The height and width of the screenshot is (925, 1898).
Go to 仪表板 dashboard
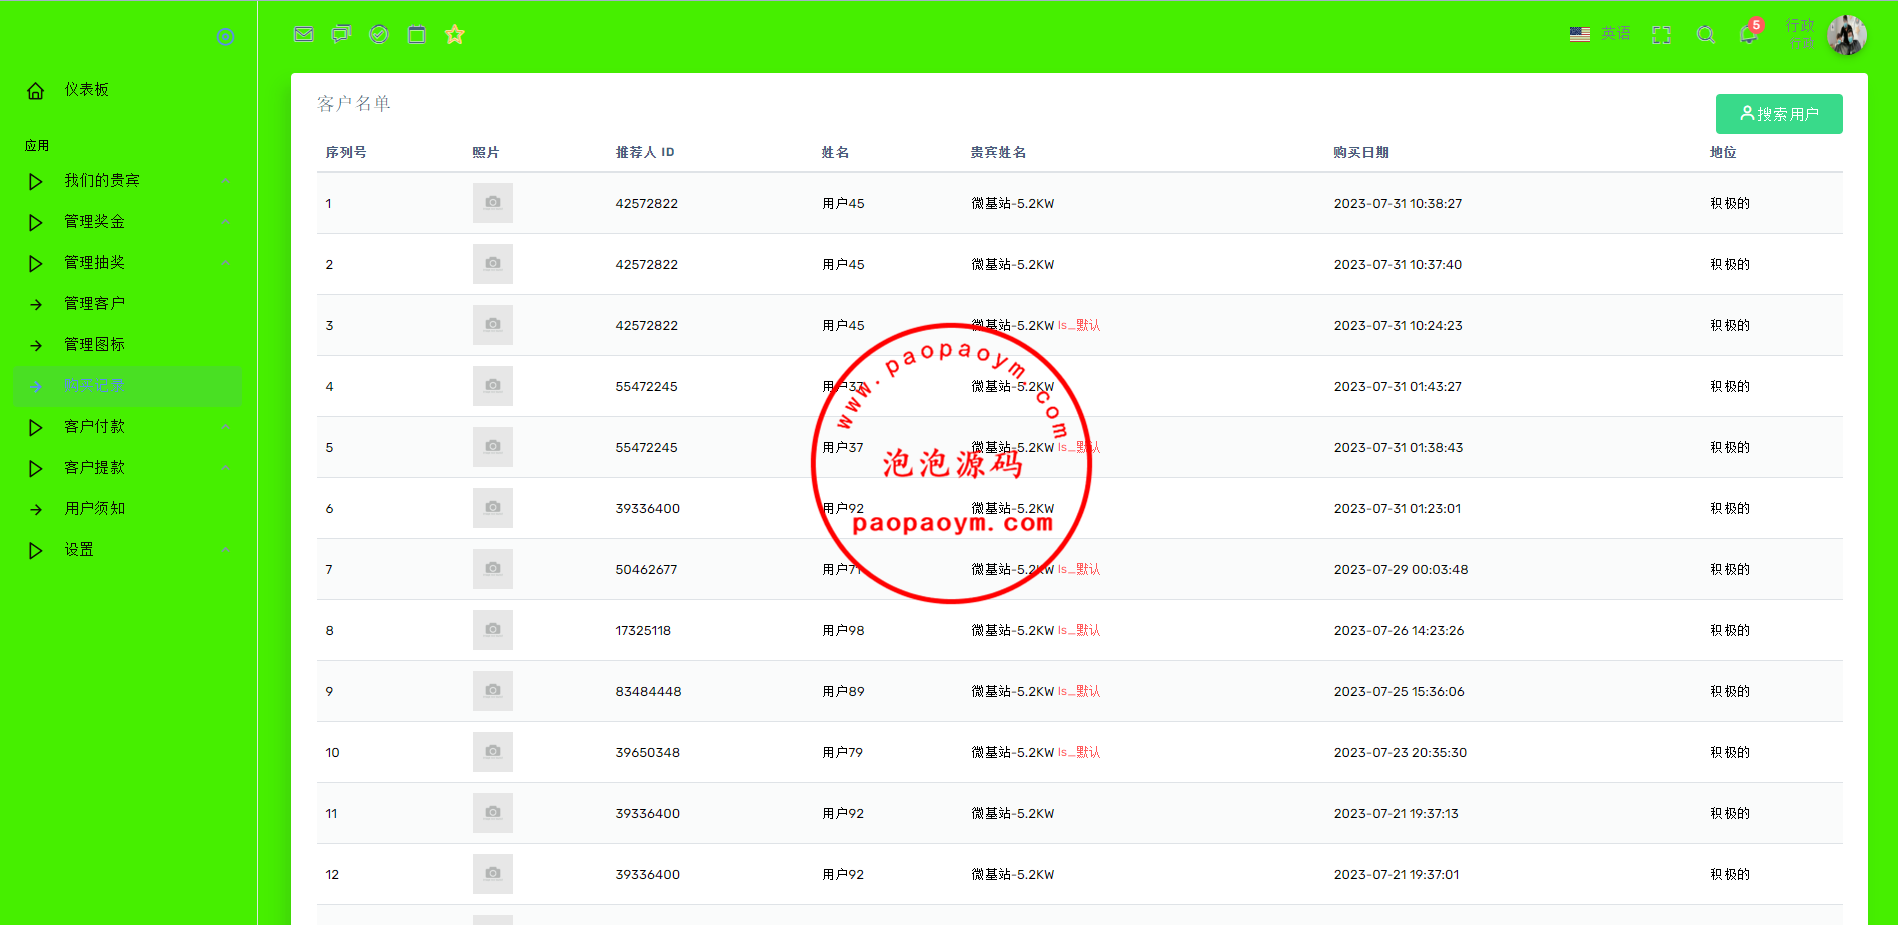pos(86,90)
